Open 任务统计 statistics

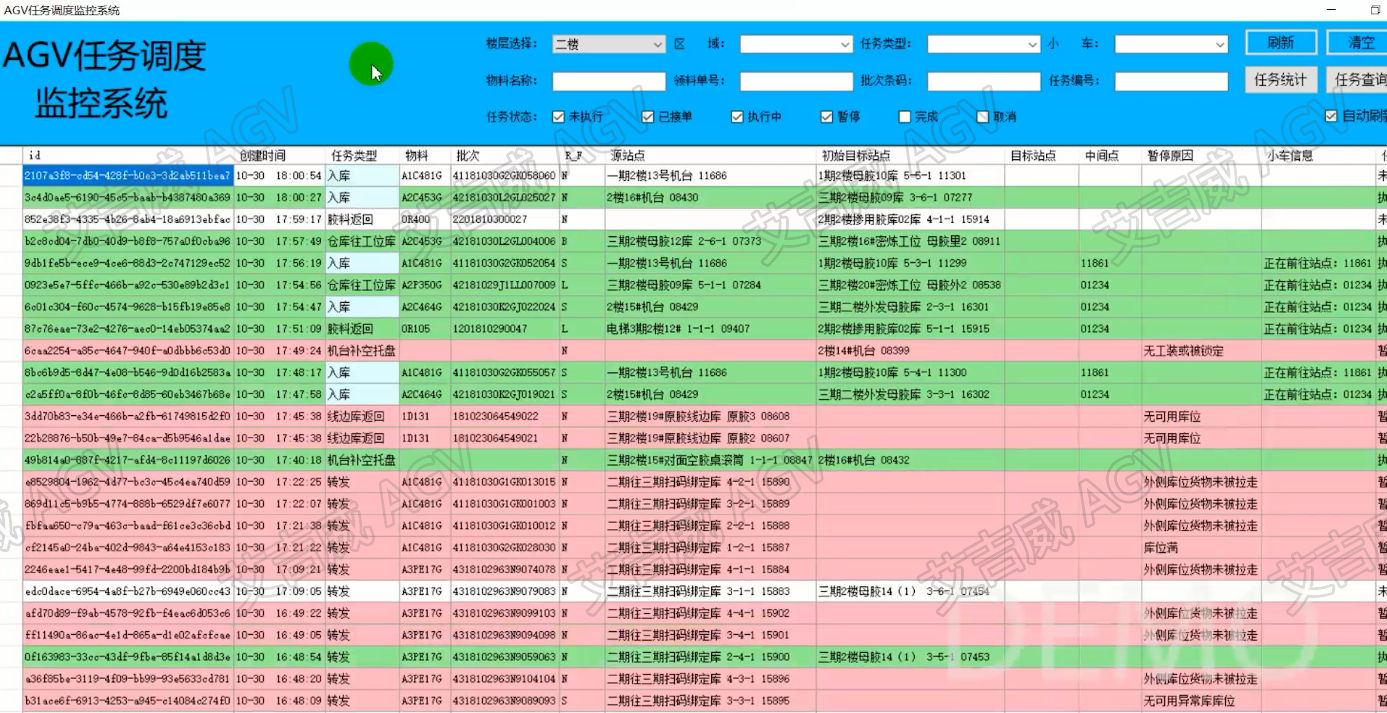(x=1280, y=80)
